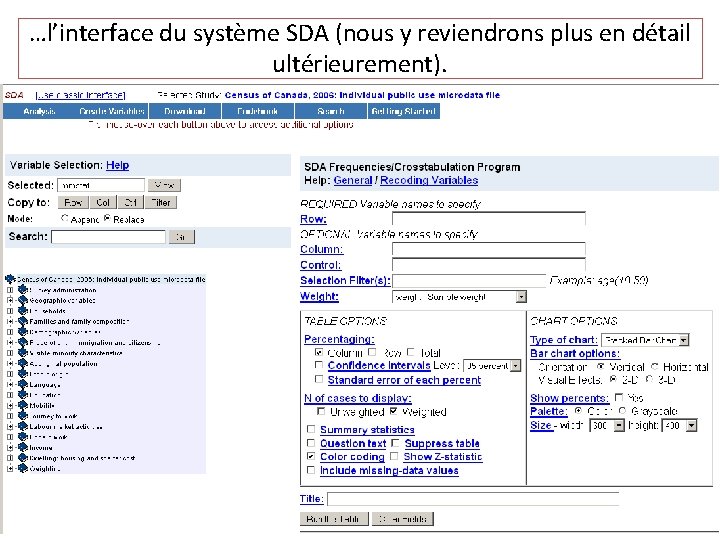This screenshot has height=540, width=720.
Task: Expand the Mobility tree node
Action: click(10, 405)
